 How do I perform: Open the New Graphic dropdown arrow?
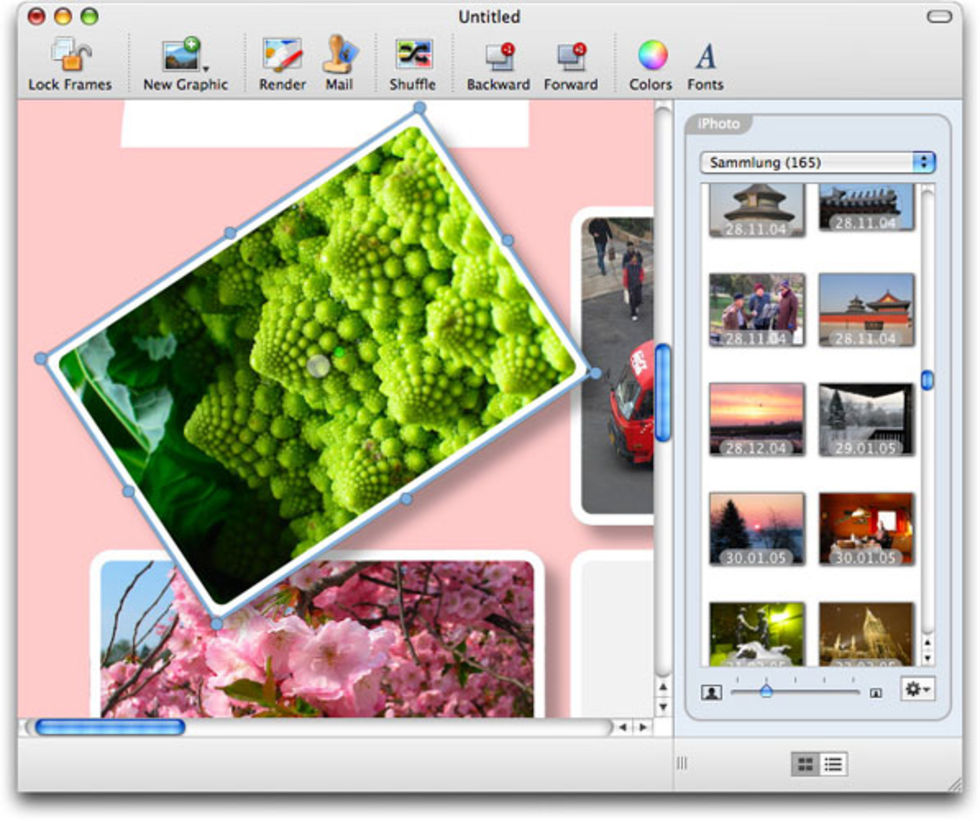pos(206,68)
